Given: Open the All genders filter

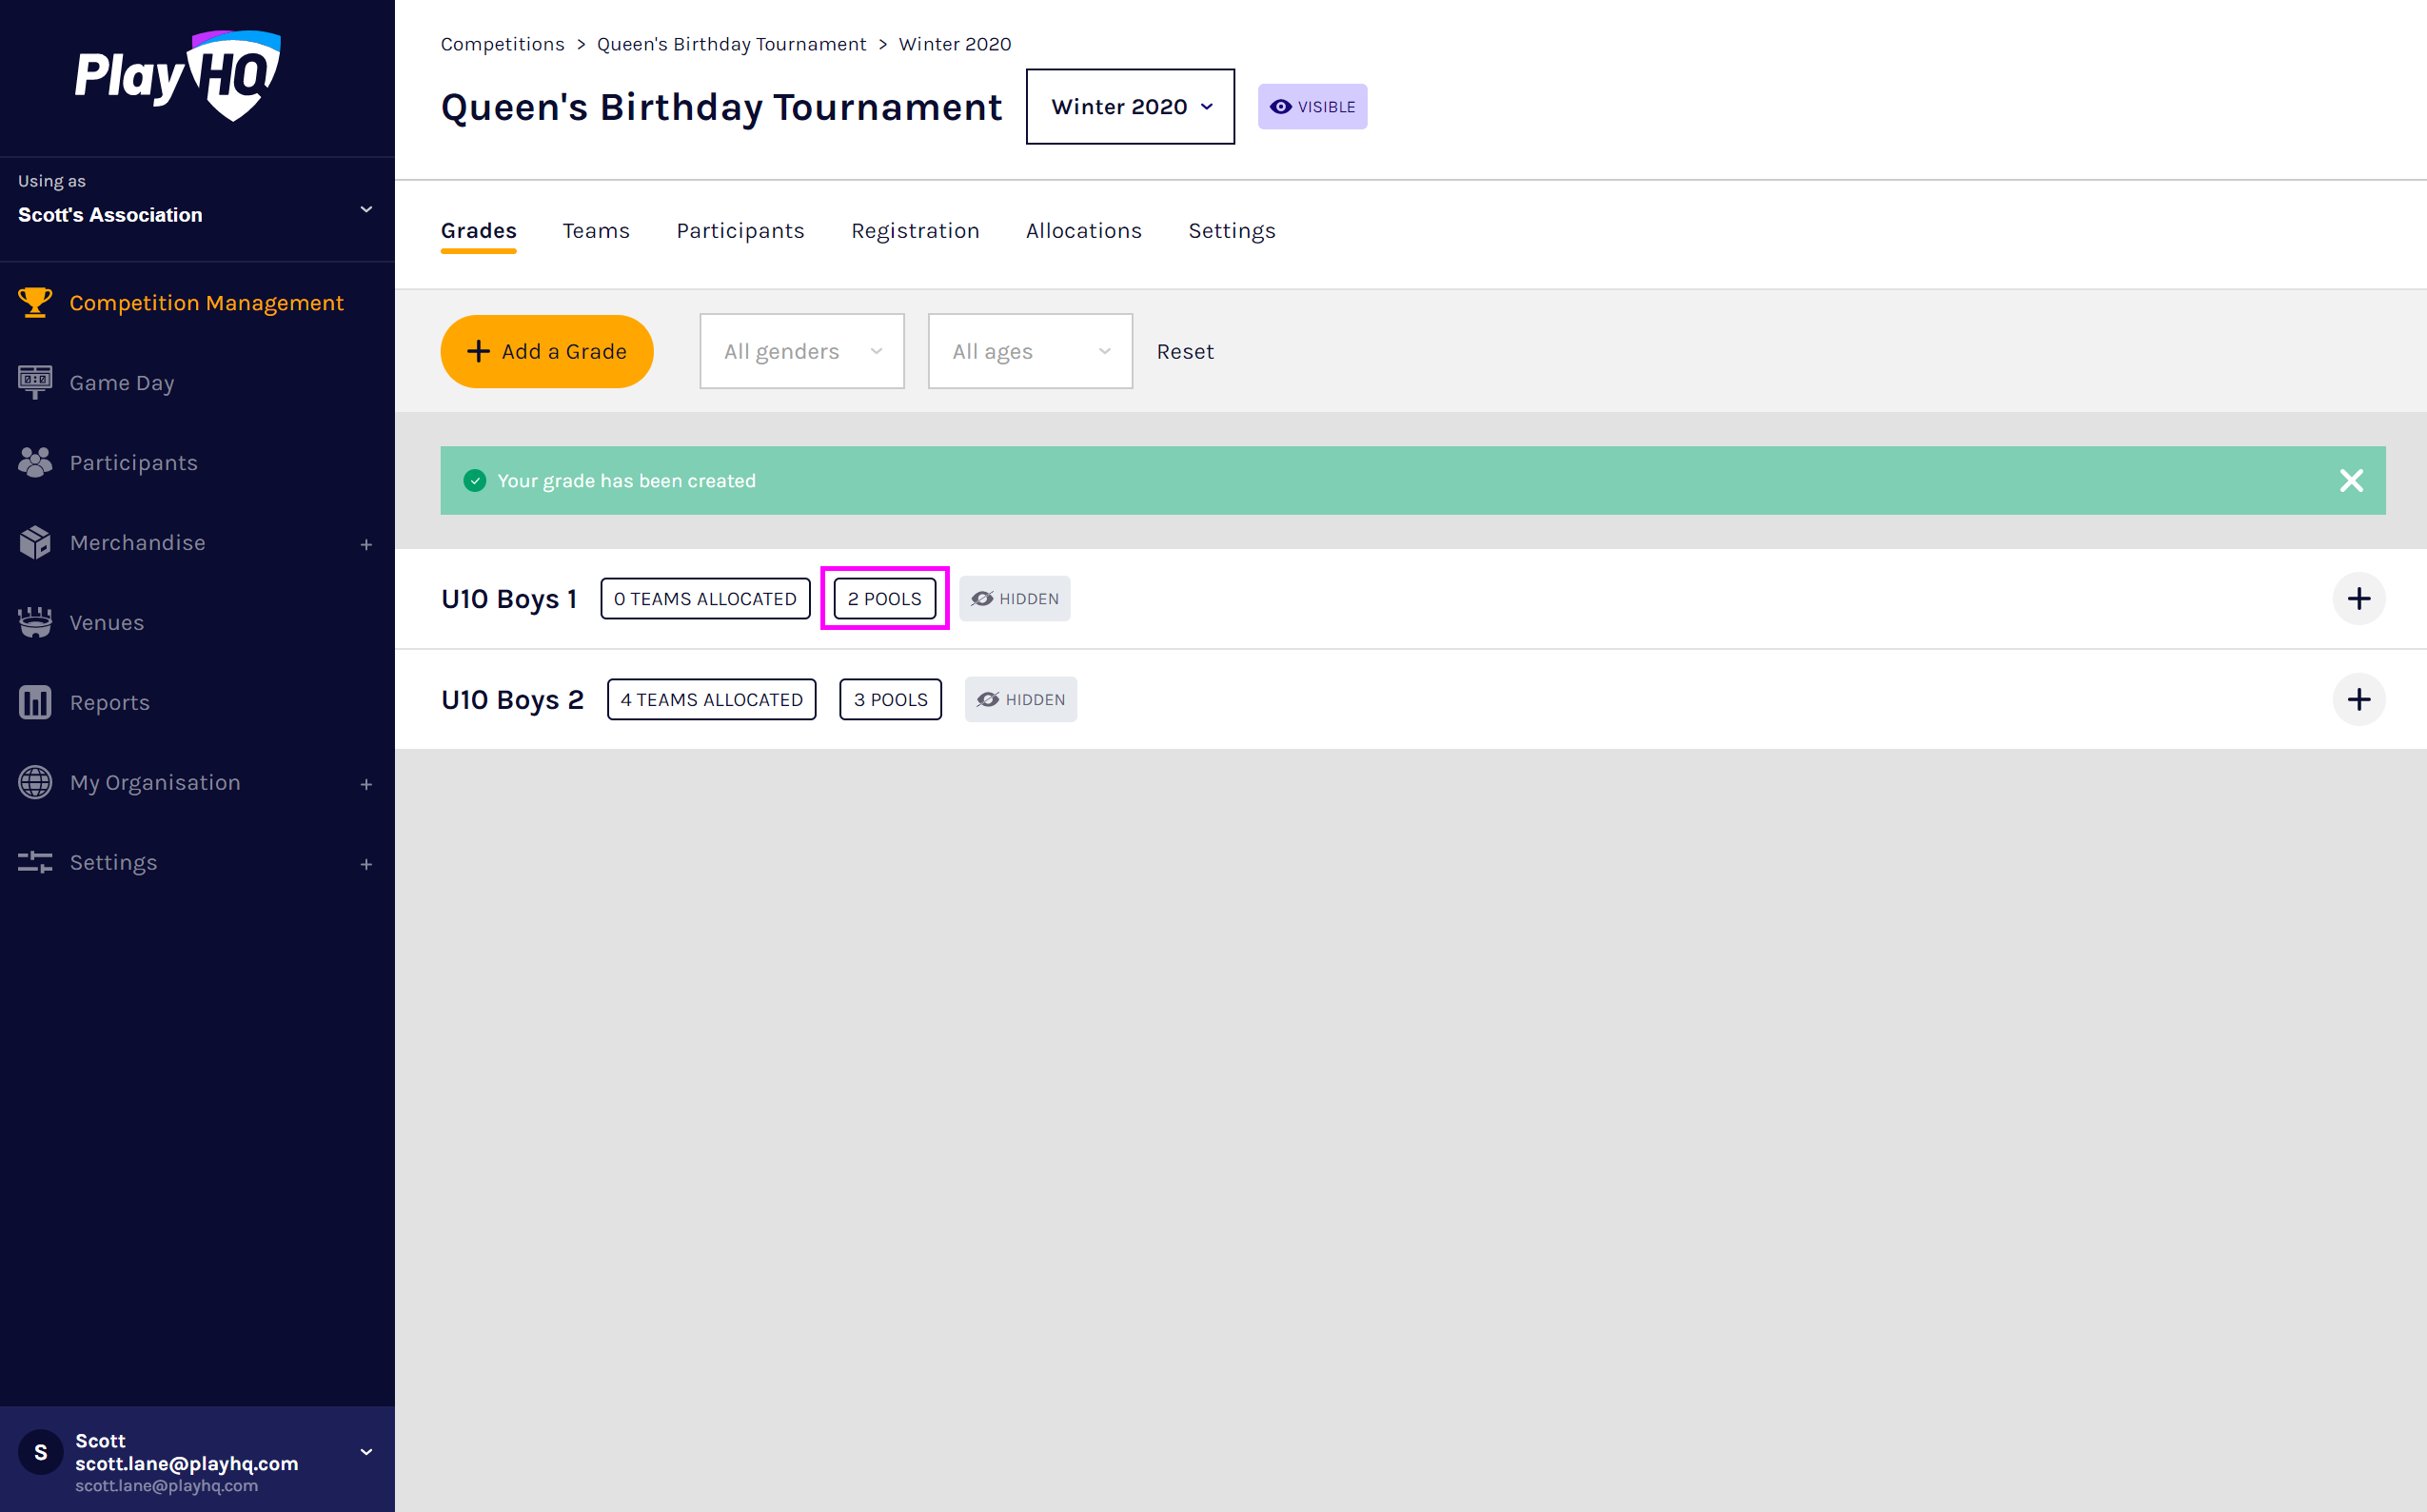Looking at the screenshot, I should click(x=802, y=351).
